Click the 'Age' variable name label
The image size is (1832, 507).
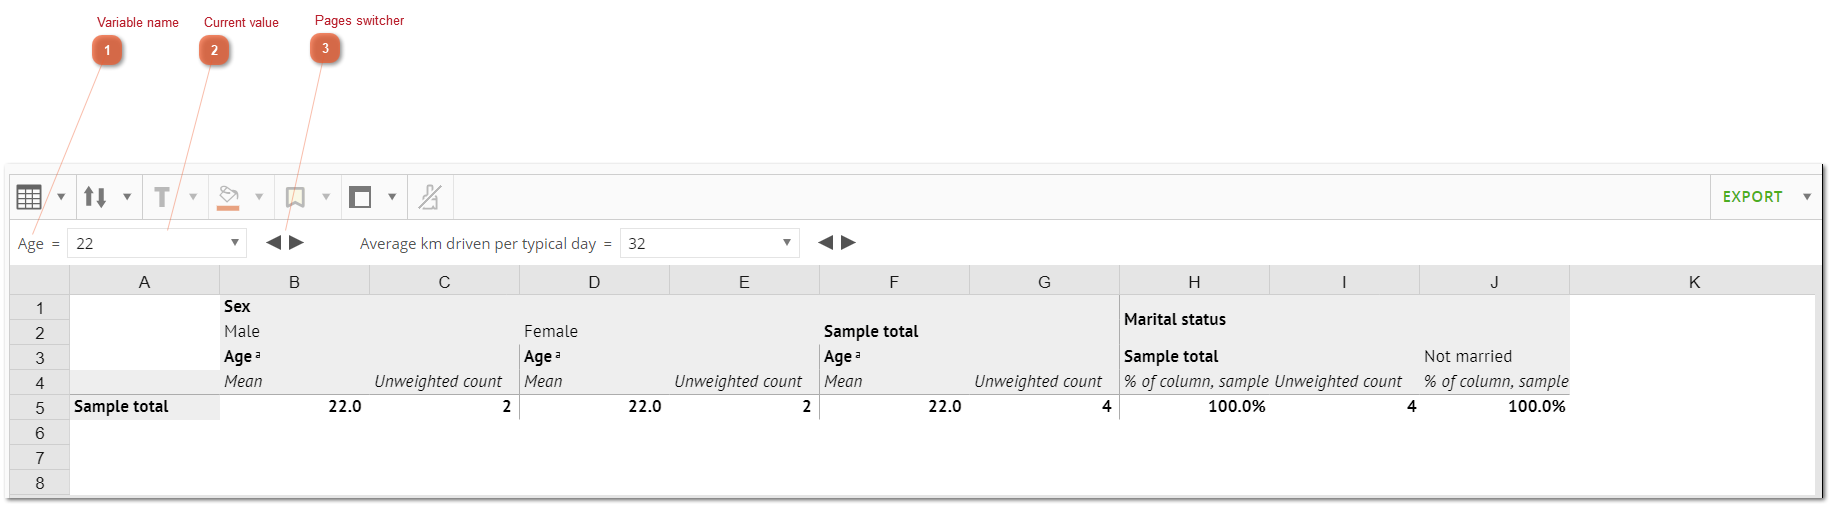[x=31, y=244]
